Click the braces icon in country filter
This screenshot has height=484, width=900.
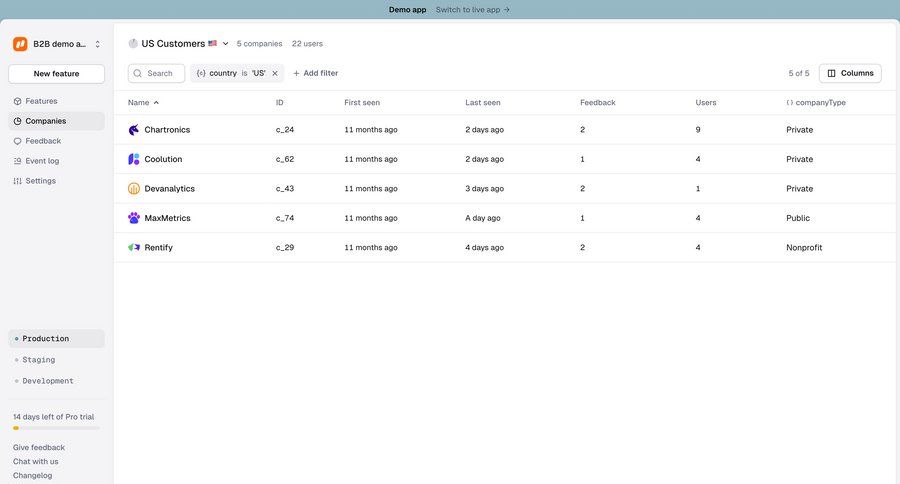201,73
